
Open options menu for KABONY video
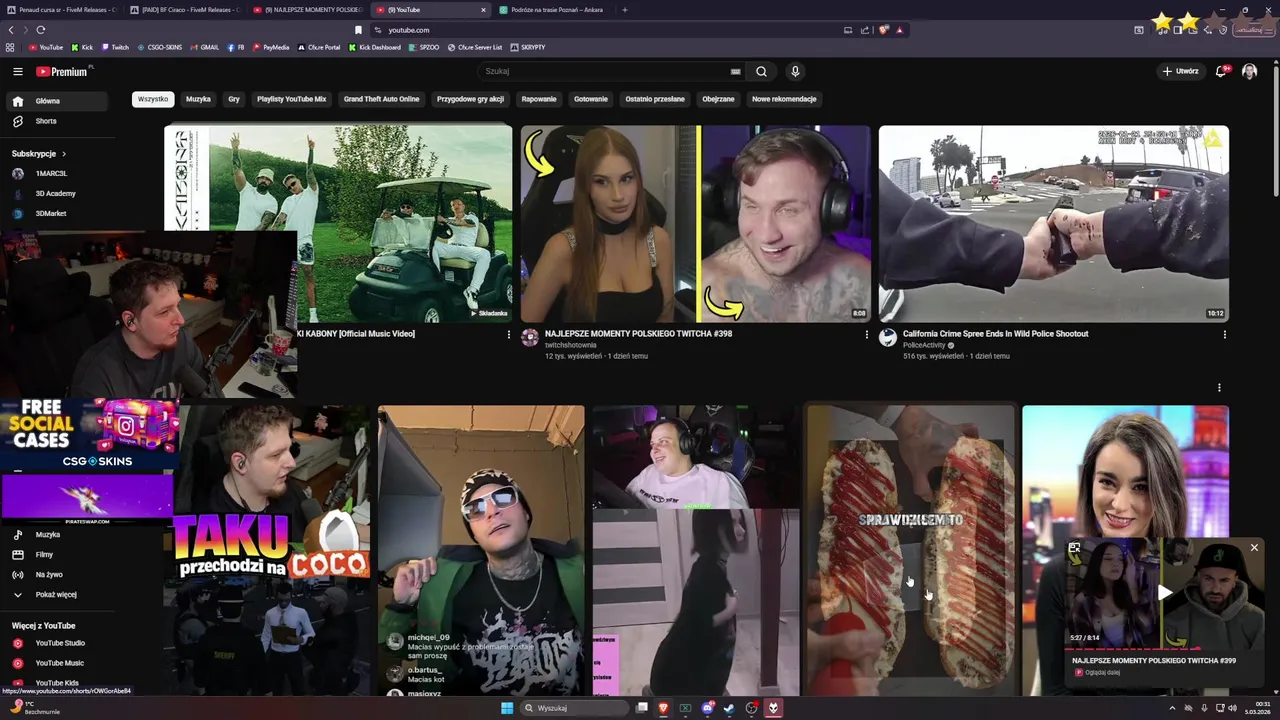tap(508, 335)
